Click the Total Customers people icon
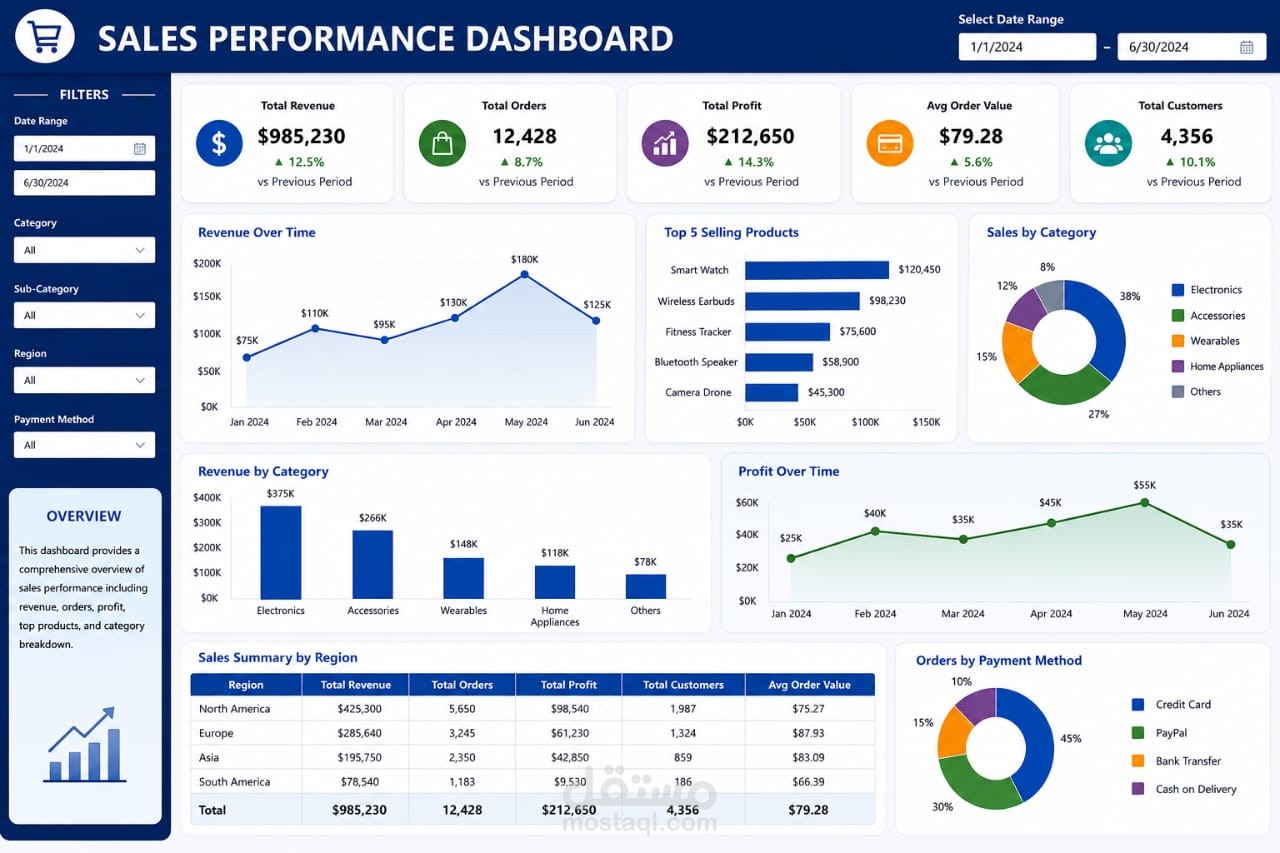This screenshot has height=853, width=1280. (x=1108, y=143)
